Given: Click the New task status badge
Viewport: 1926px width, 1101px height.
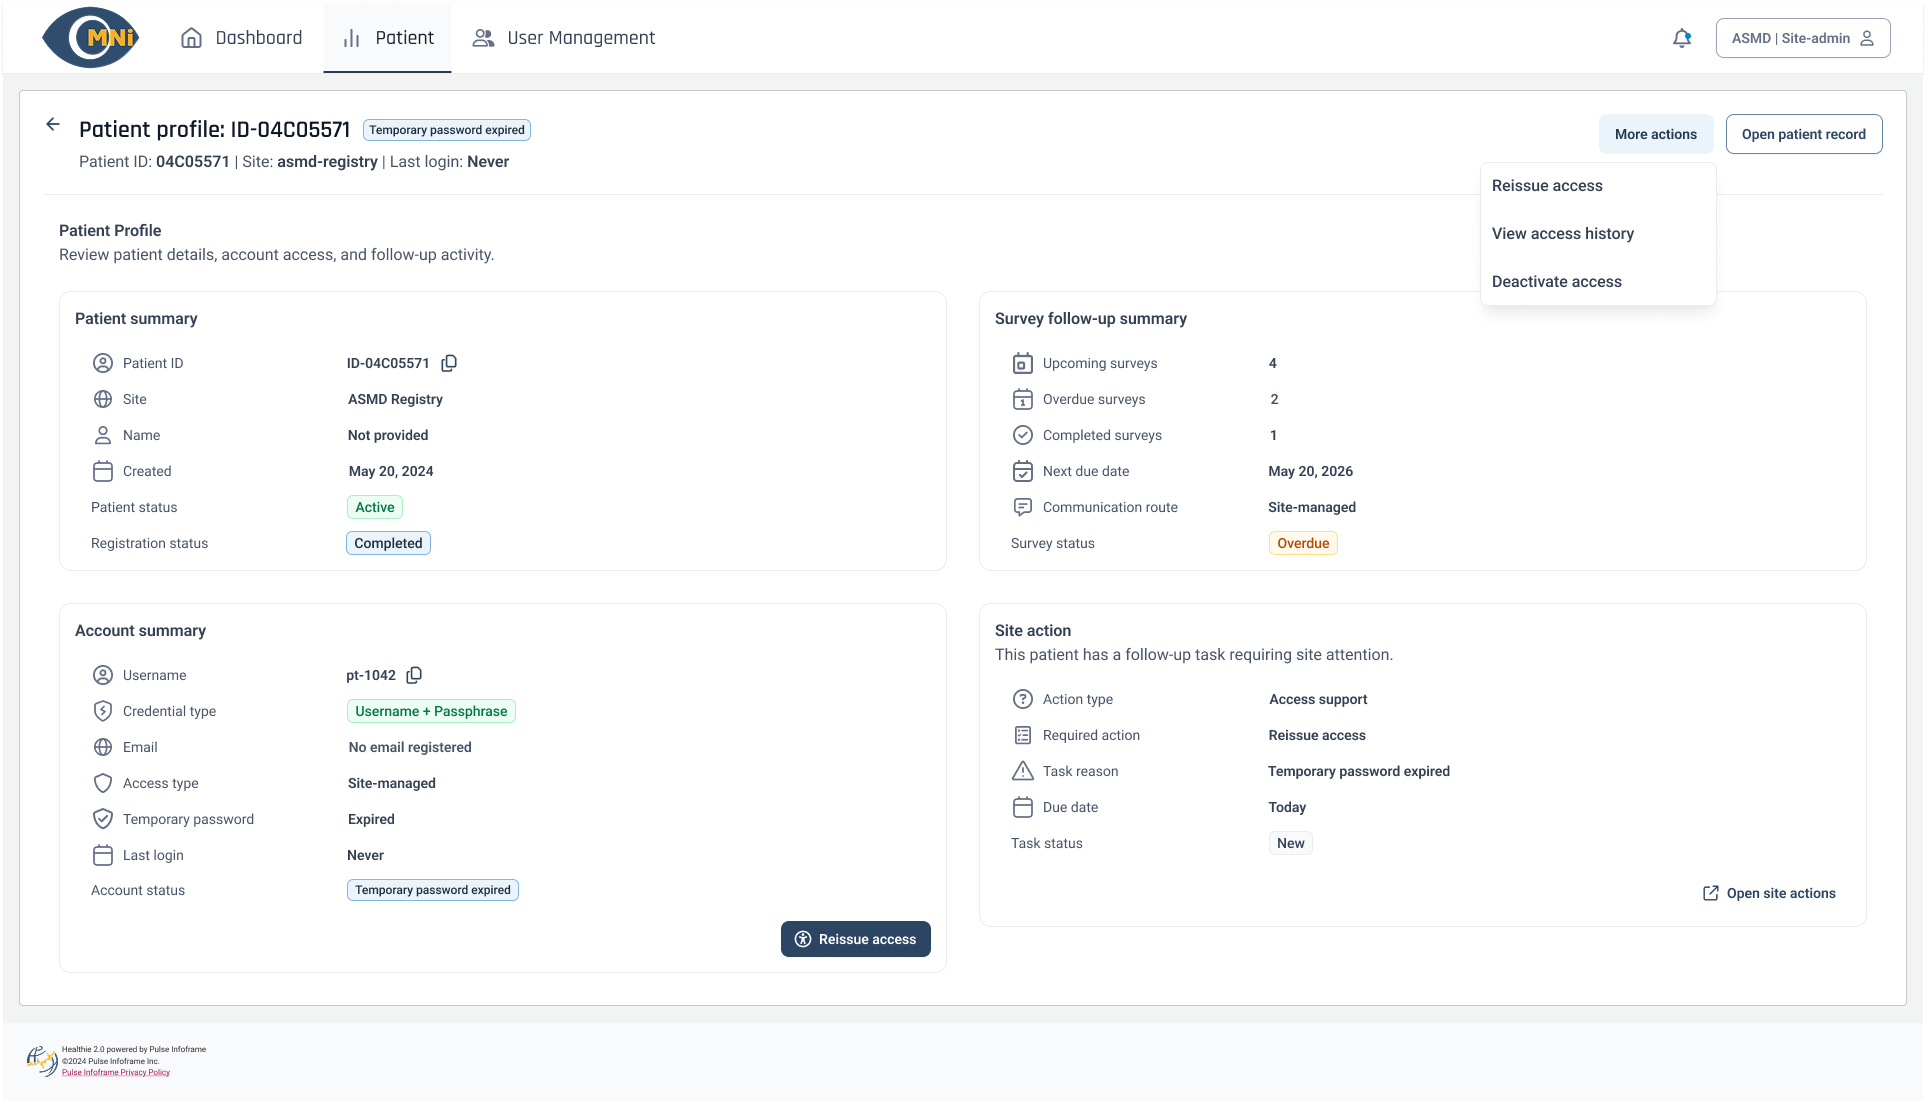Looking at the screenshot, I should pos(1290,843).
